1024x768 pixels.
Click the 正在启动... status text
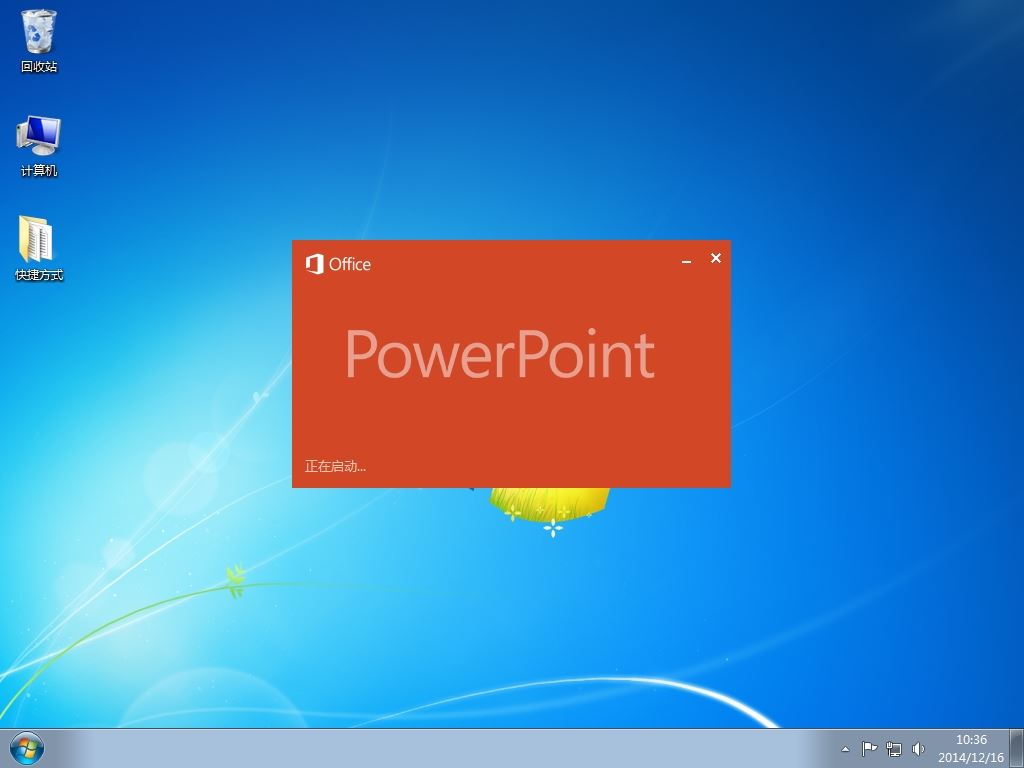[x=335, y=466]
